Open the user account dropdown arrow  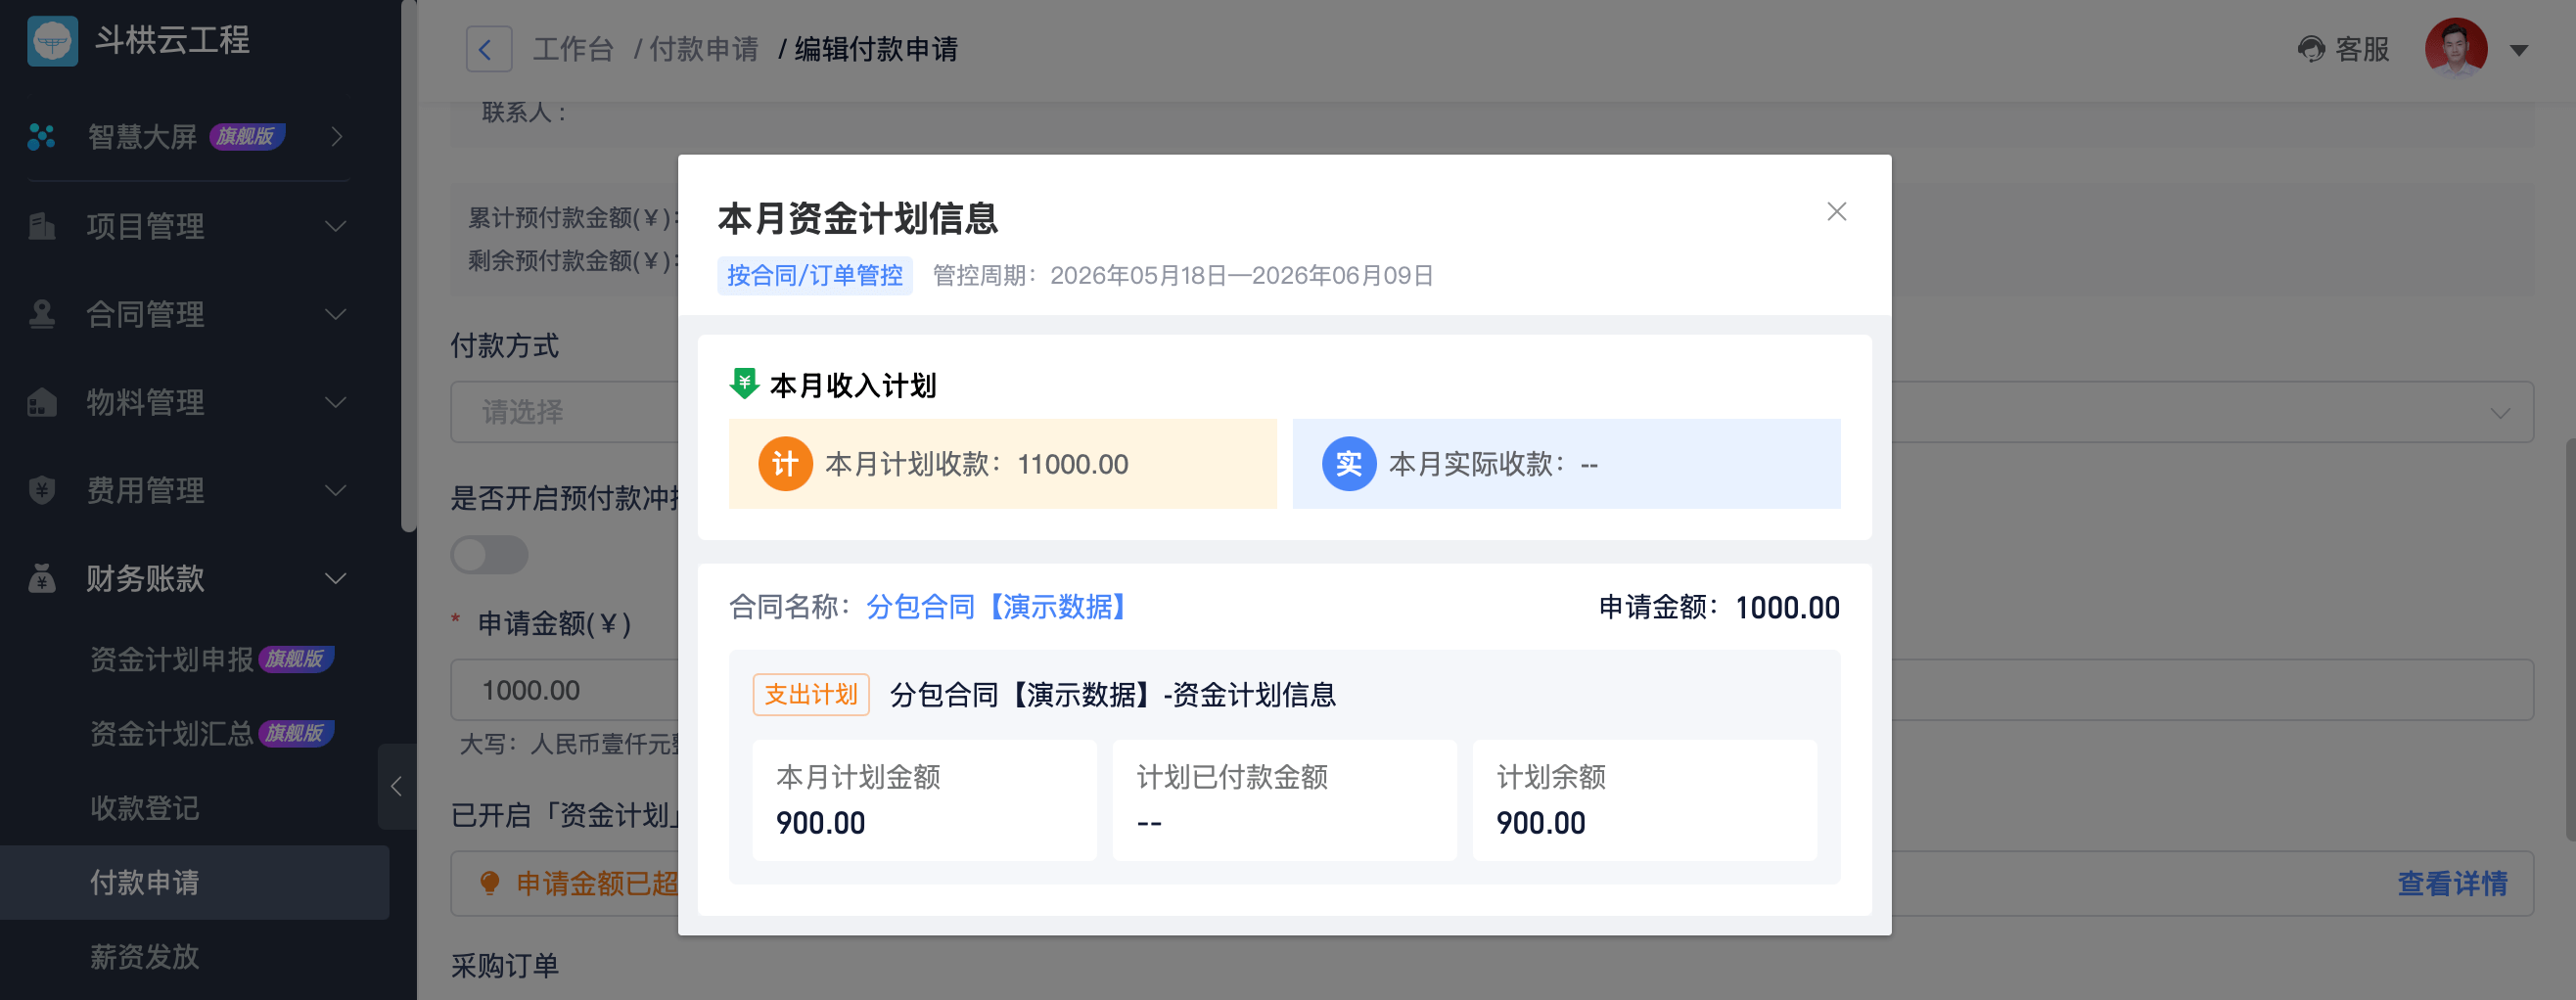pos(2519,50)
